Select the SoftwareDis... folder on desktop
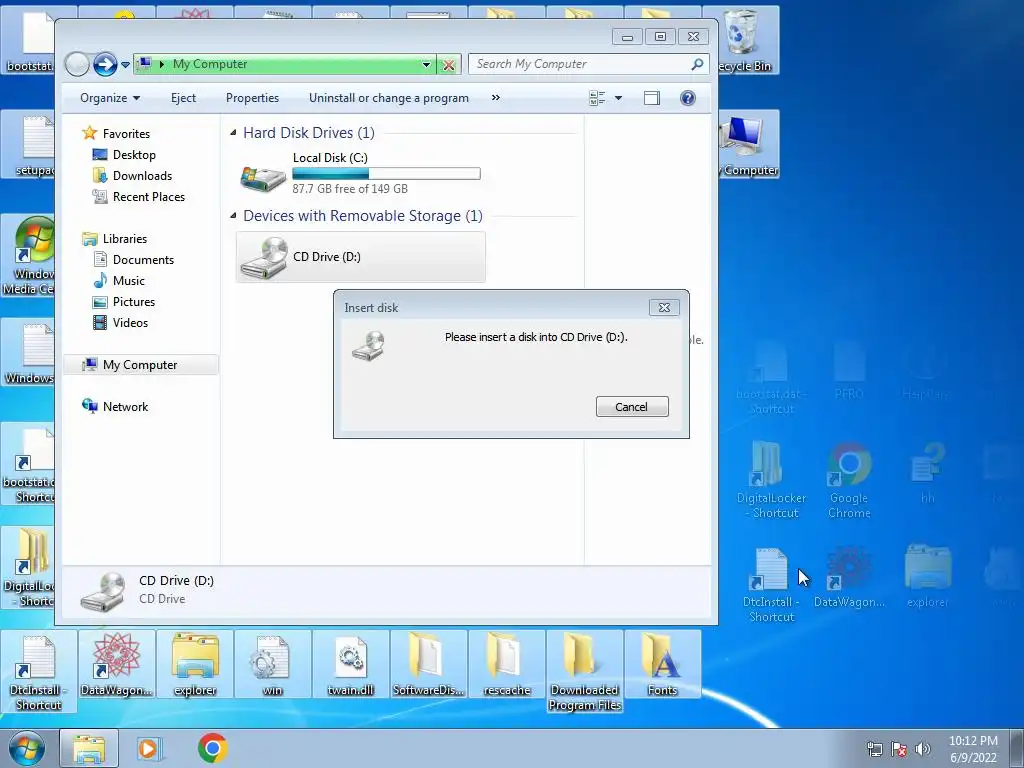The image size is (1024, 768). pyautogui.click(x=428, y=664)
